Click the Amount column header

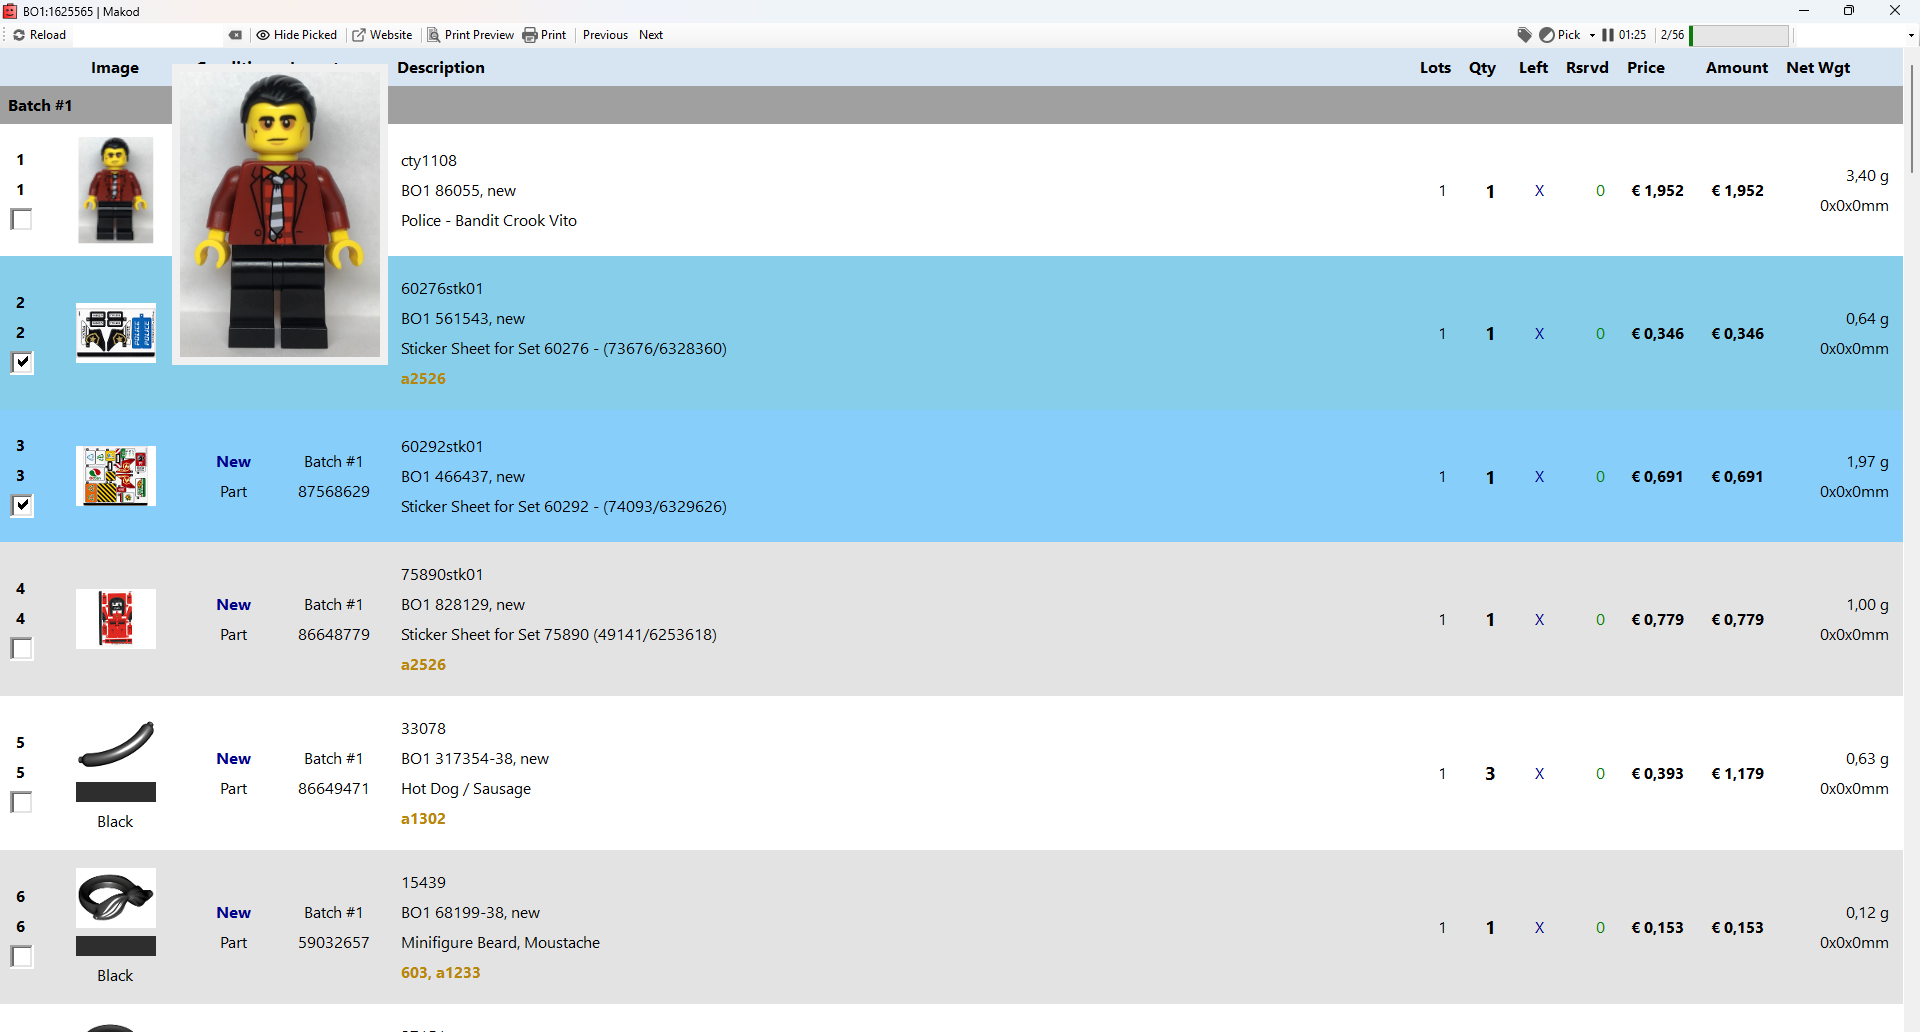tap(1737, 68)
